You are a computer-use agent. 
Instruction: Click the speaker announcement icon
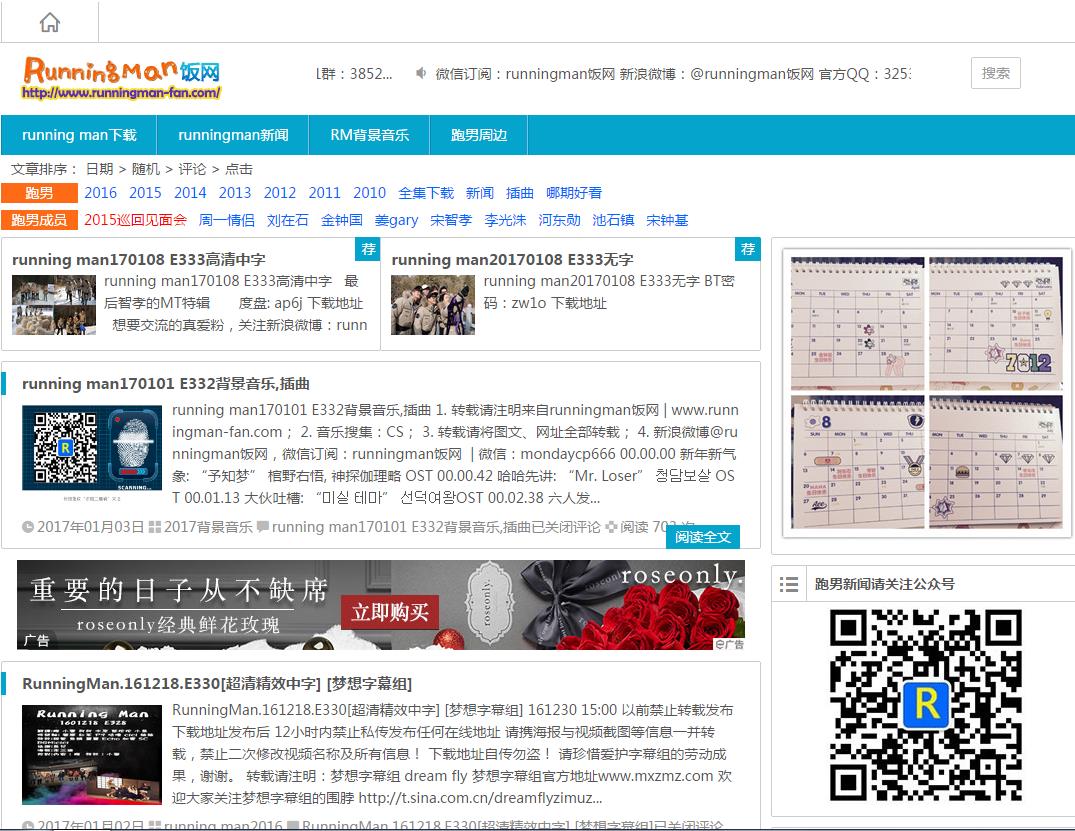(421, 73)
